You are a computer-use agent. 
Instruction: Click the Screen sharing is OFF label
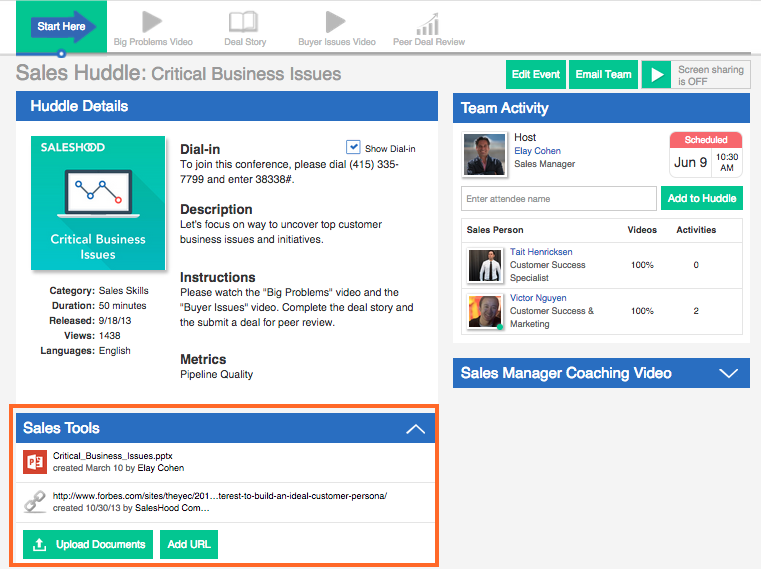pyautogui.click(x=711, y=75)
